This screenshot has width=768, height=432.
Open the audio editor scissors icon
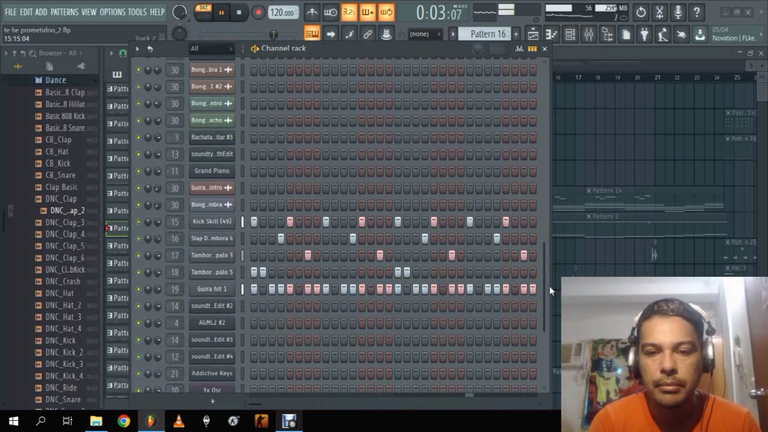pos(659,12)
